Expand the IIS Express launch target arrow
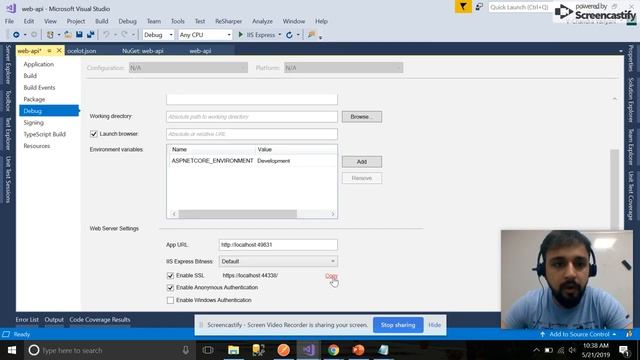The height and width of the screenshot is (360, 640). (x=280, y=35)
